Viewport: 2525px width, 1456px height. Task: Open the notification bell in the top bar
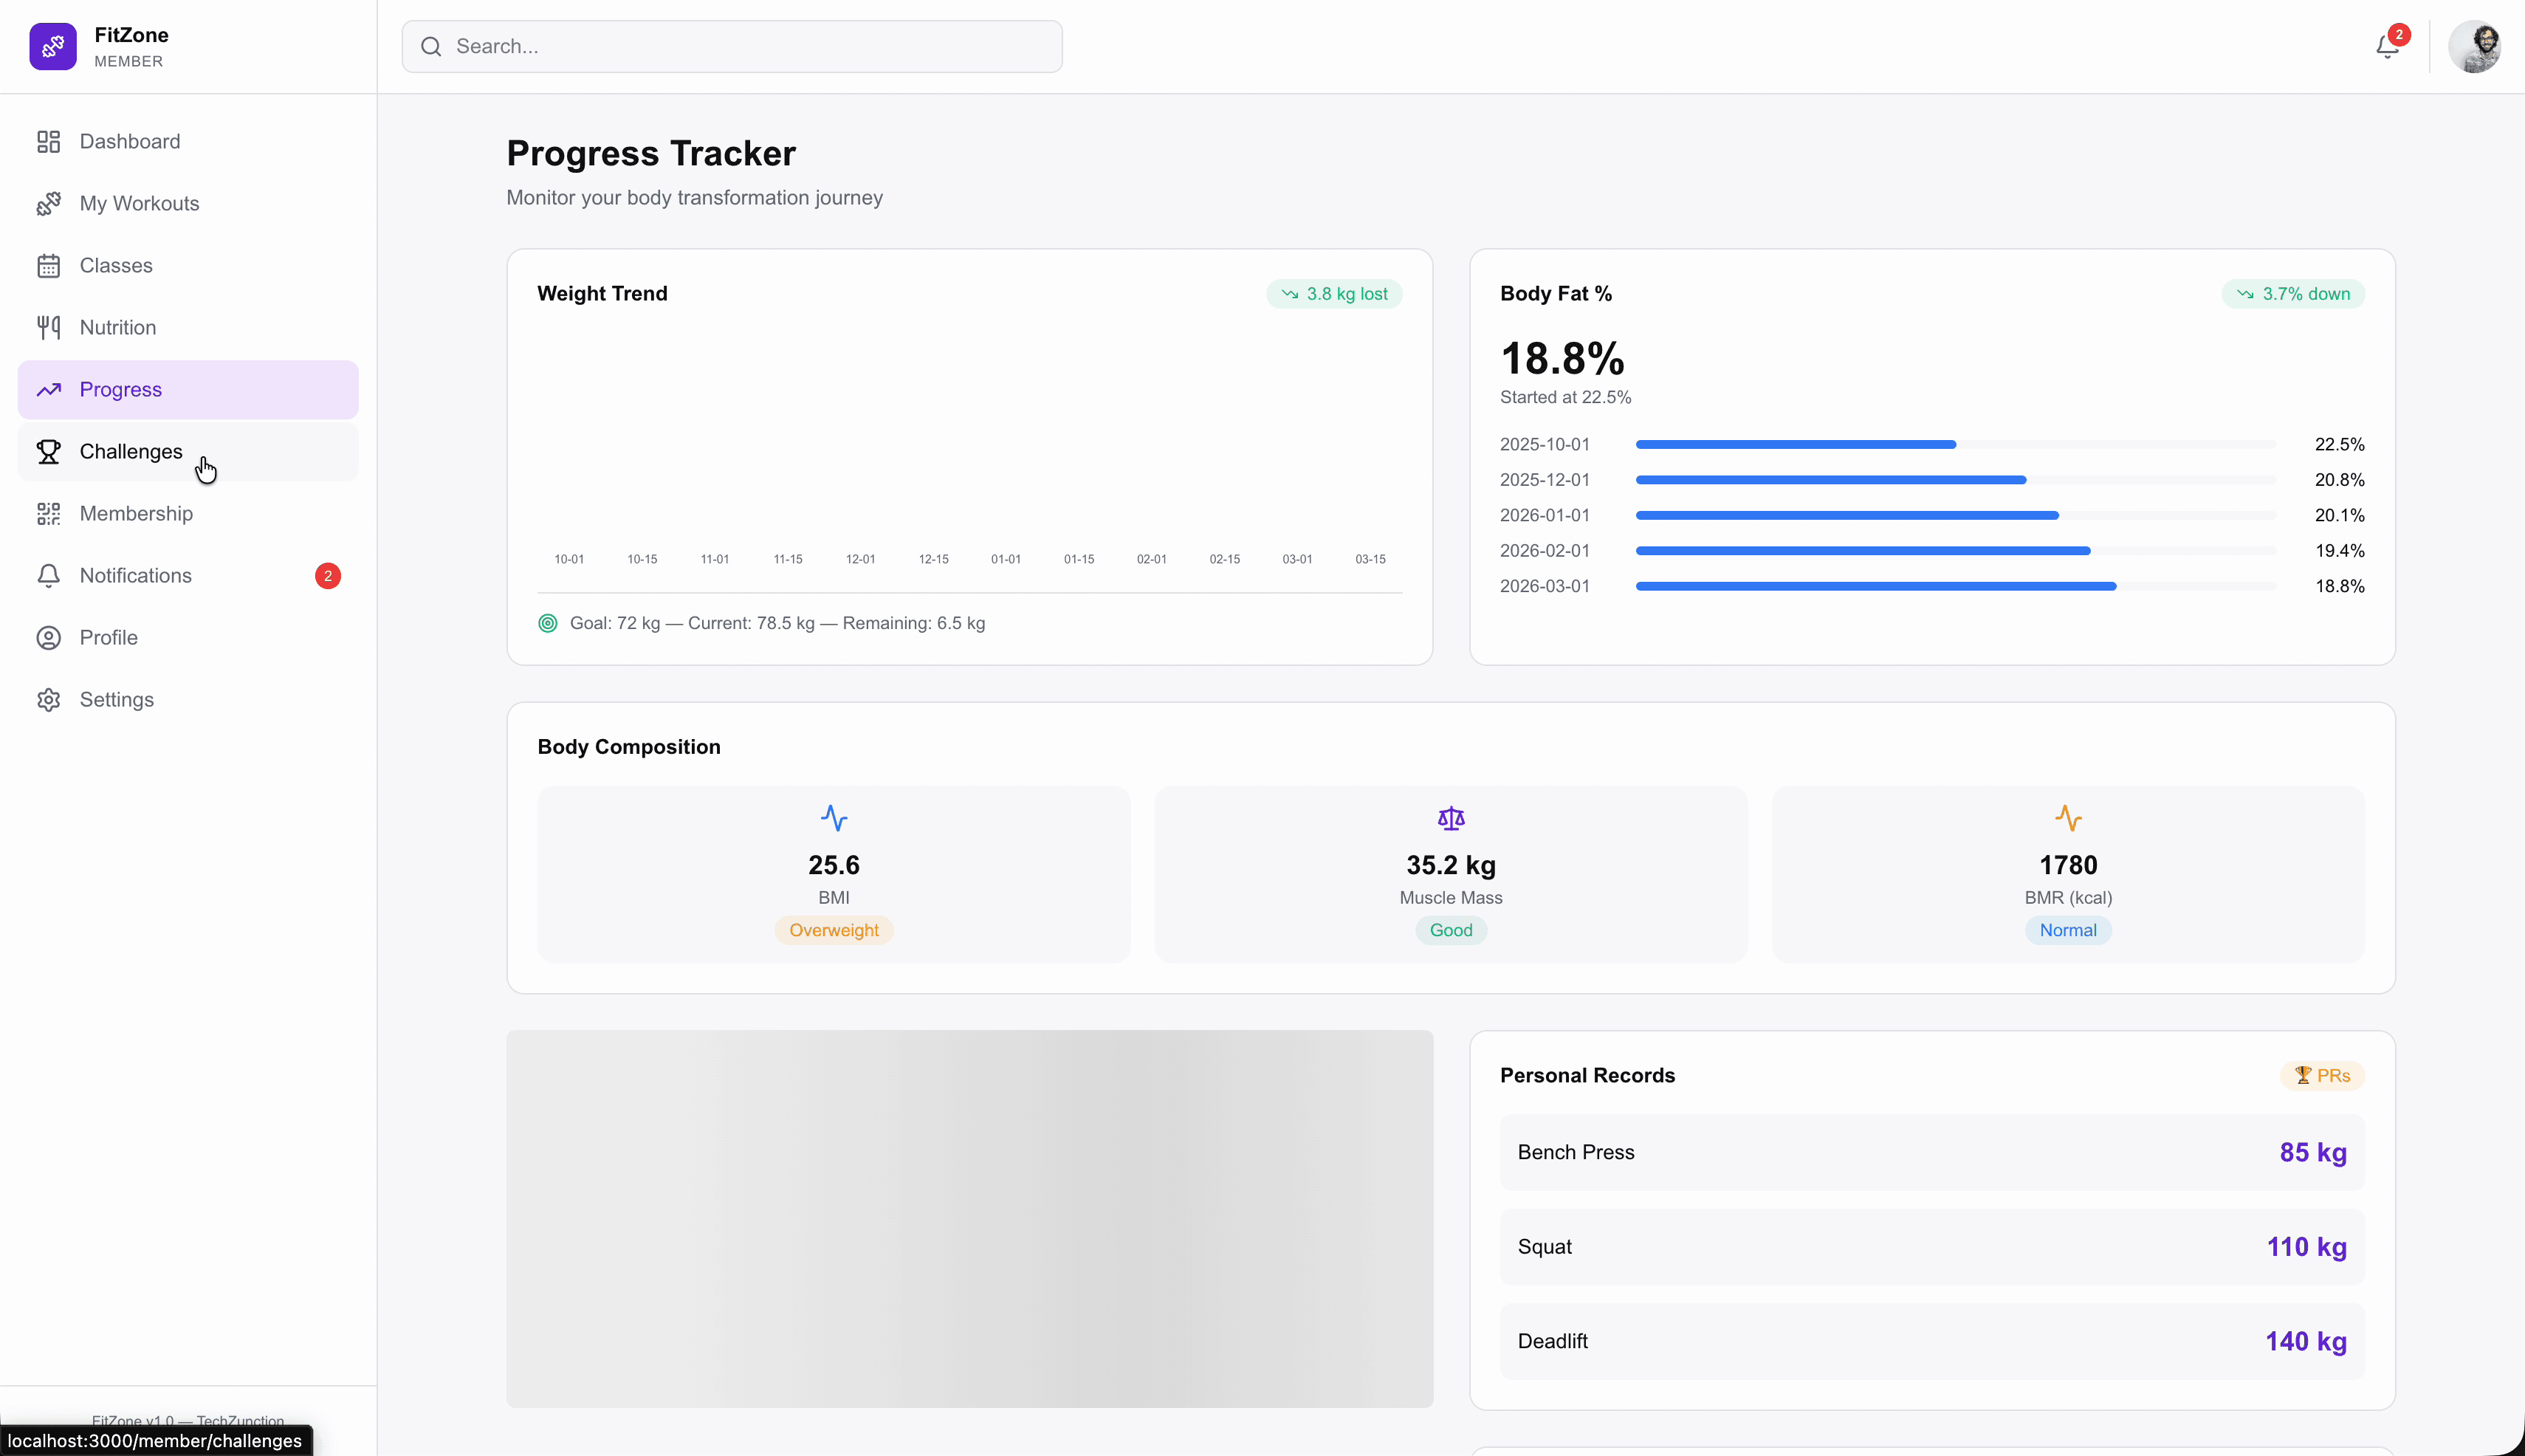pos(2387,46)
